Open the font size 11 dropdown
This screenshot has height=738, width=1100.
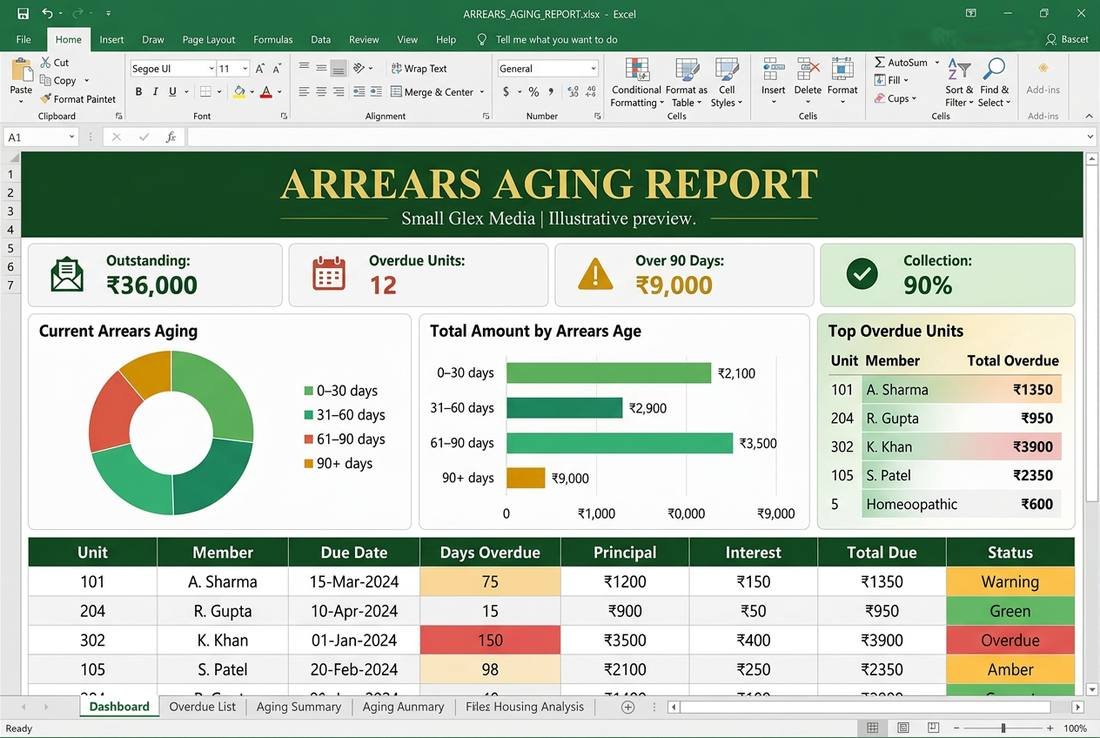(x=245, y=68)
